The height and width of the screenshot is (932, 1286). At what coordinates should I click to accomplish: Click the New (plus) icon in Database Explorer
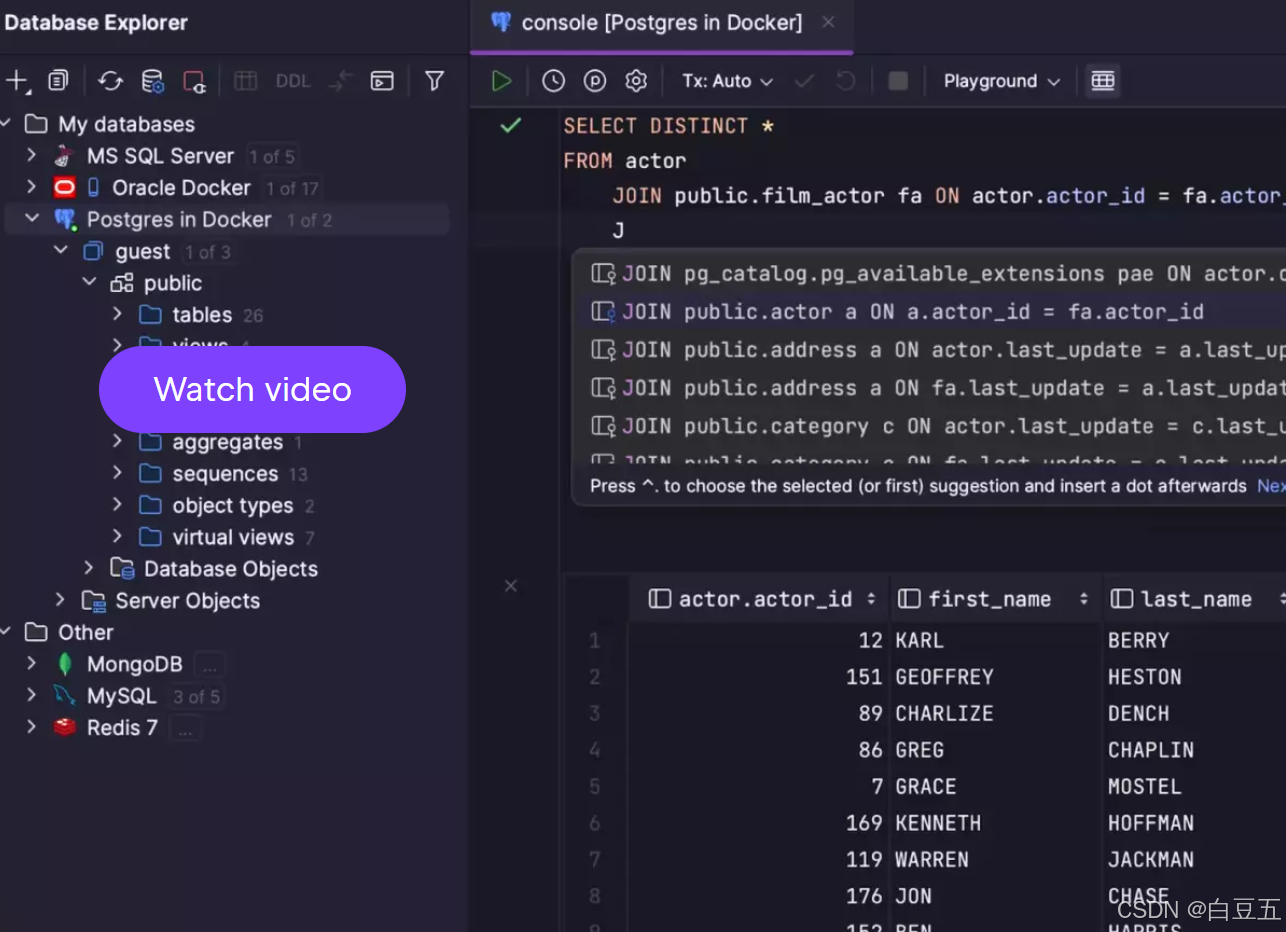pos(19,81)
